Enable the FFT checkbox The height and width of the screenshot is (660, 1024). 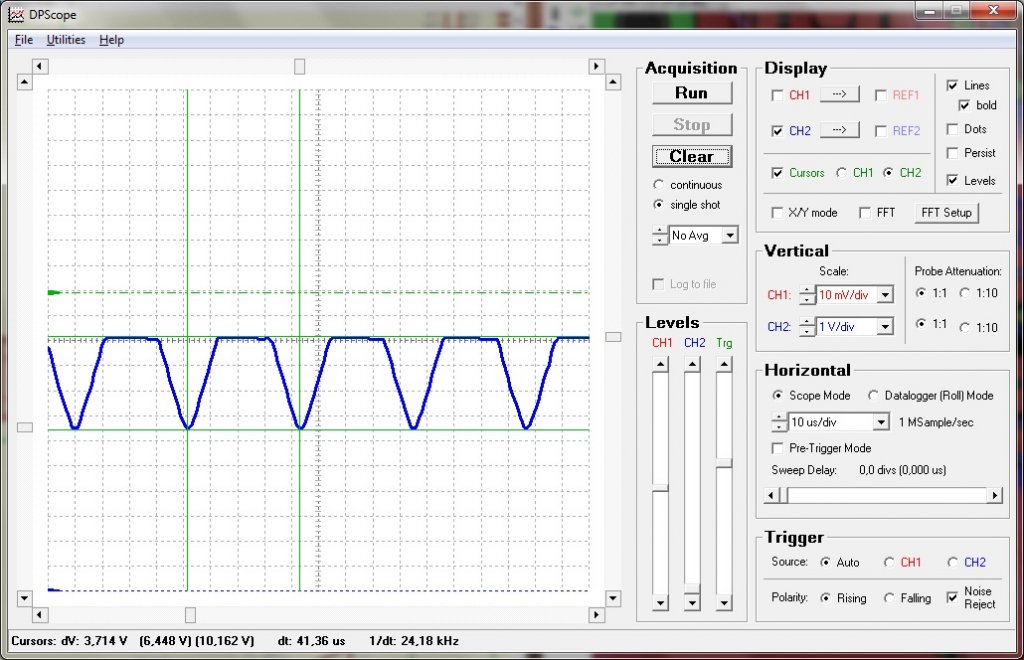(865, 213)
